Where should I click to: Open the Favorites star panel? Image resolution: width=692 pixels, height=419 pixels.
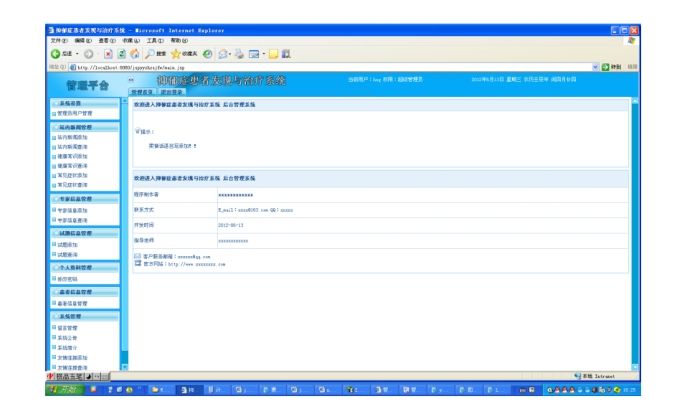tap(184, 54)
